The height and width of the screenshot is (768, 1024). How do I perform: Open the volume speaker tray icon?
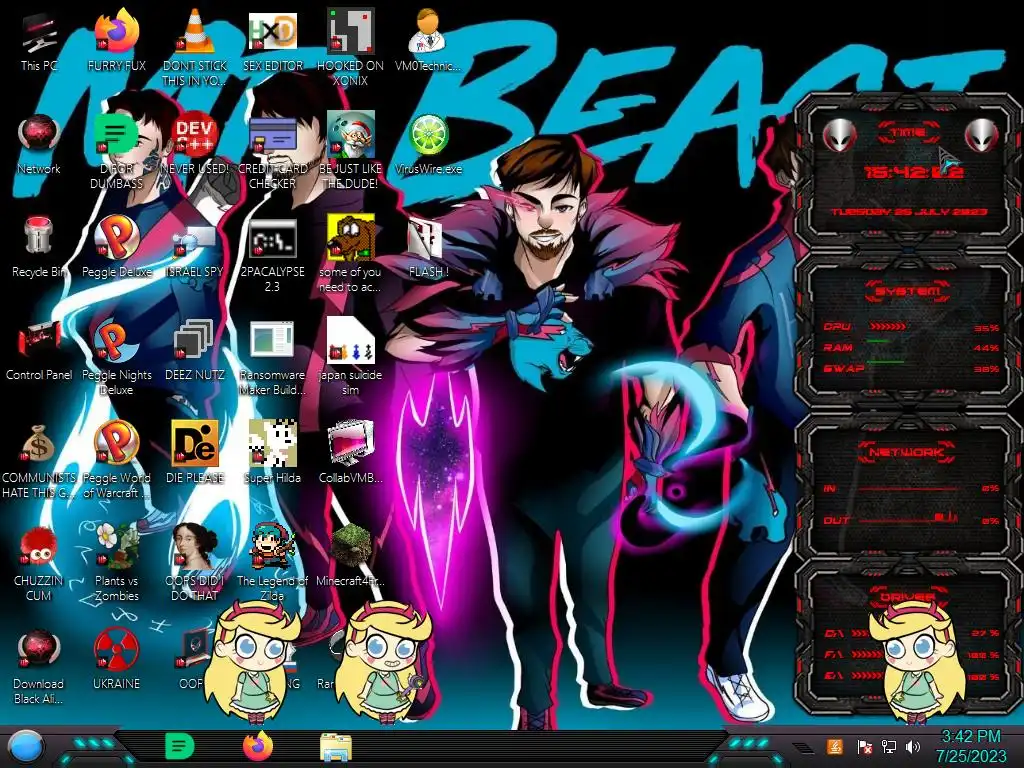point(913,746)
